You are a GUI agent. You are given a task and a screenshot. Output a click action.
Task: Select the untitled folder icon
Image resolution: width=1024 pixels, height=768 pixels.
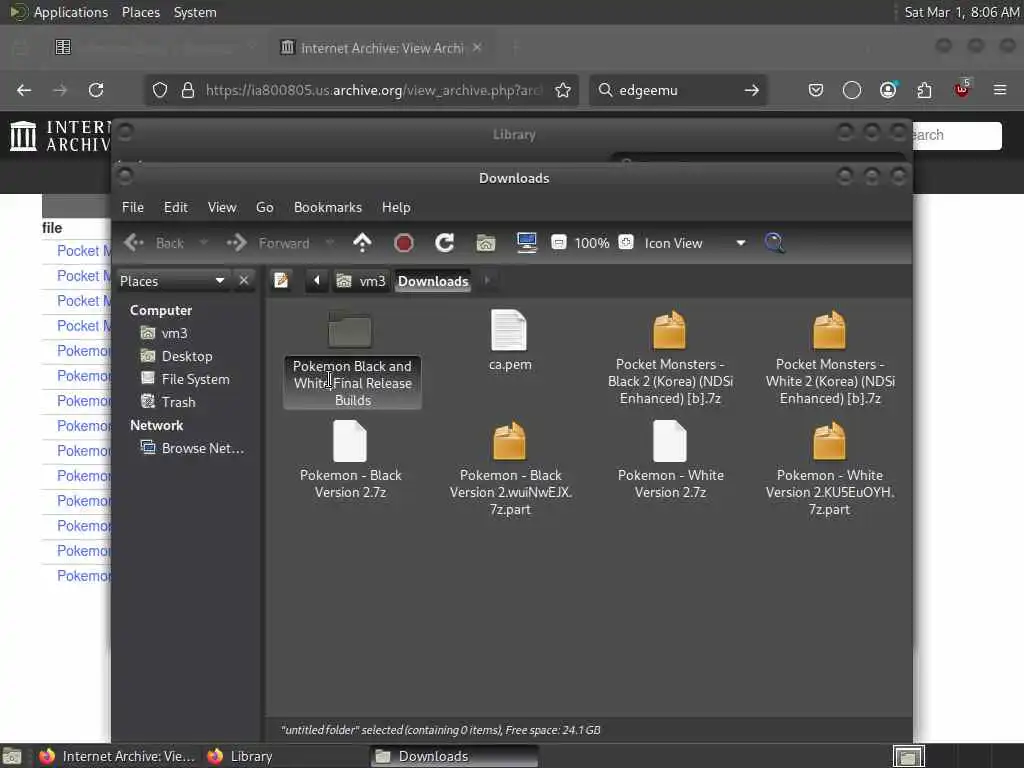[x=350, y=330]
